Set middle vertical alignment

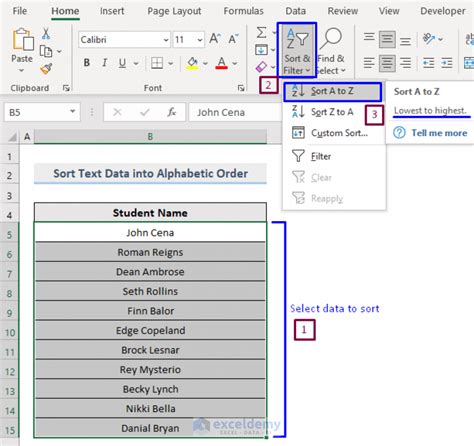pos(387,39)
